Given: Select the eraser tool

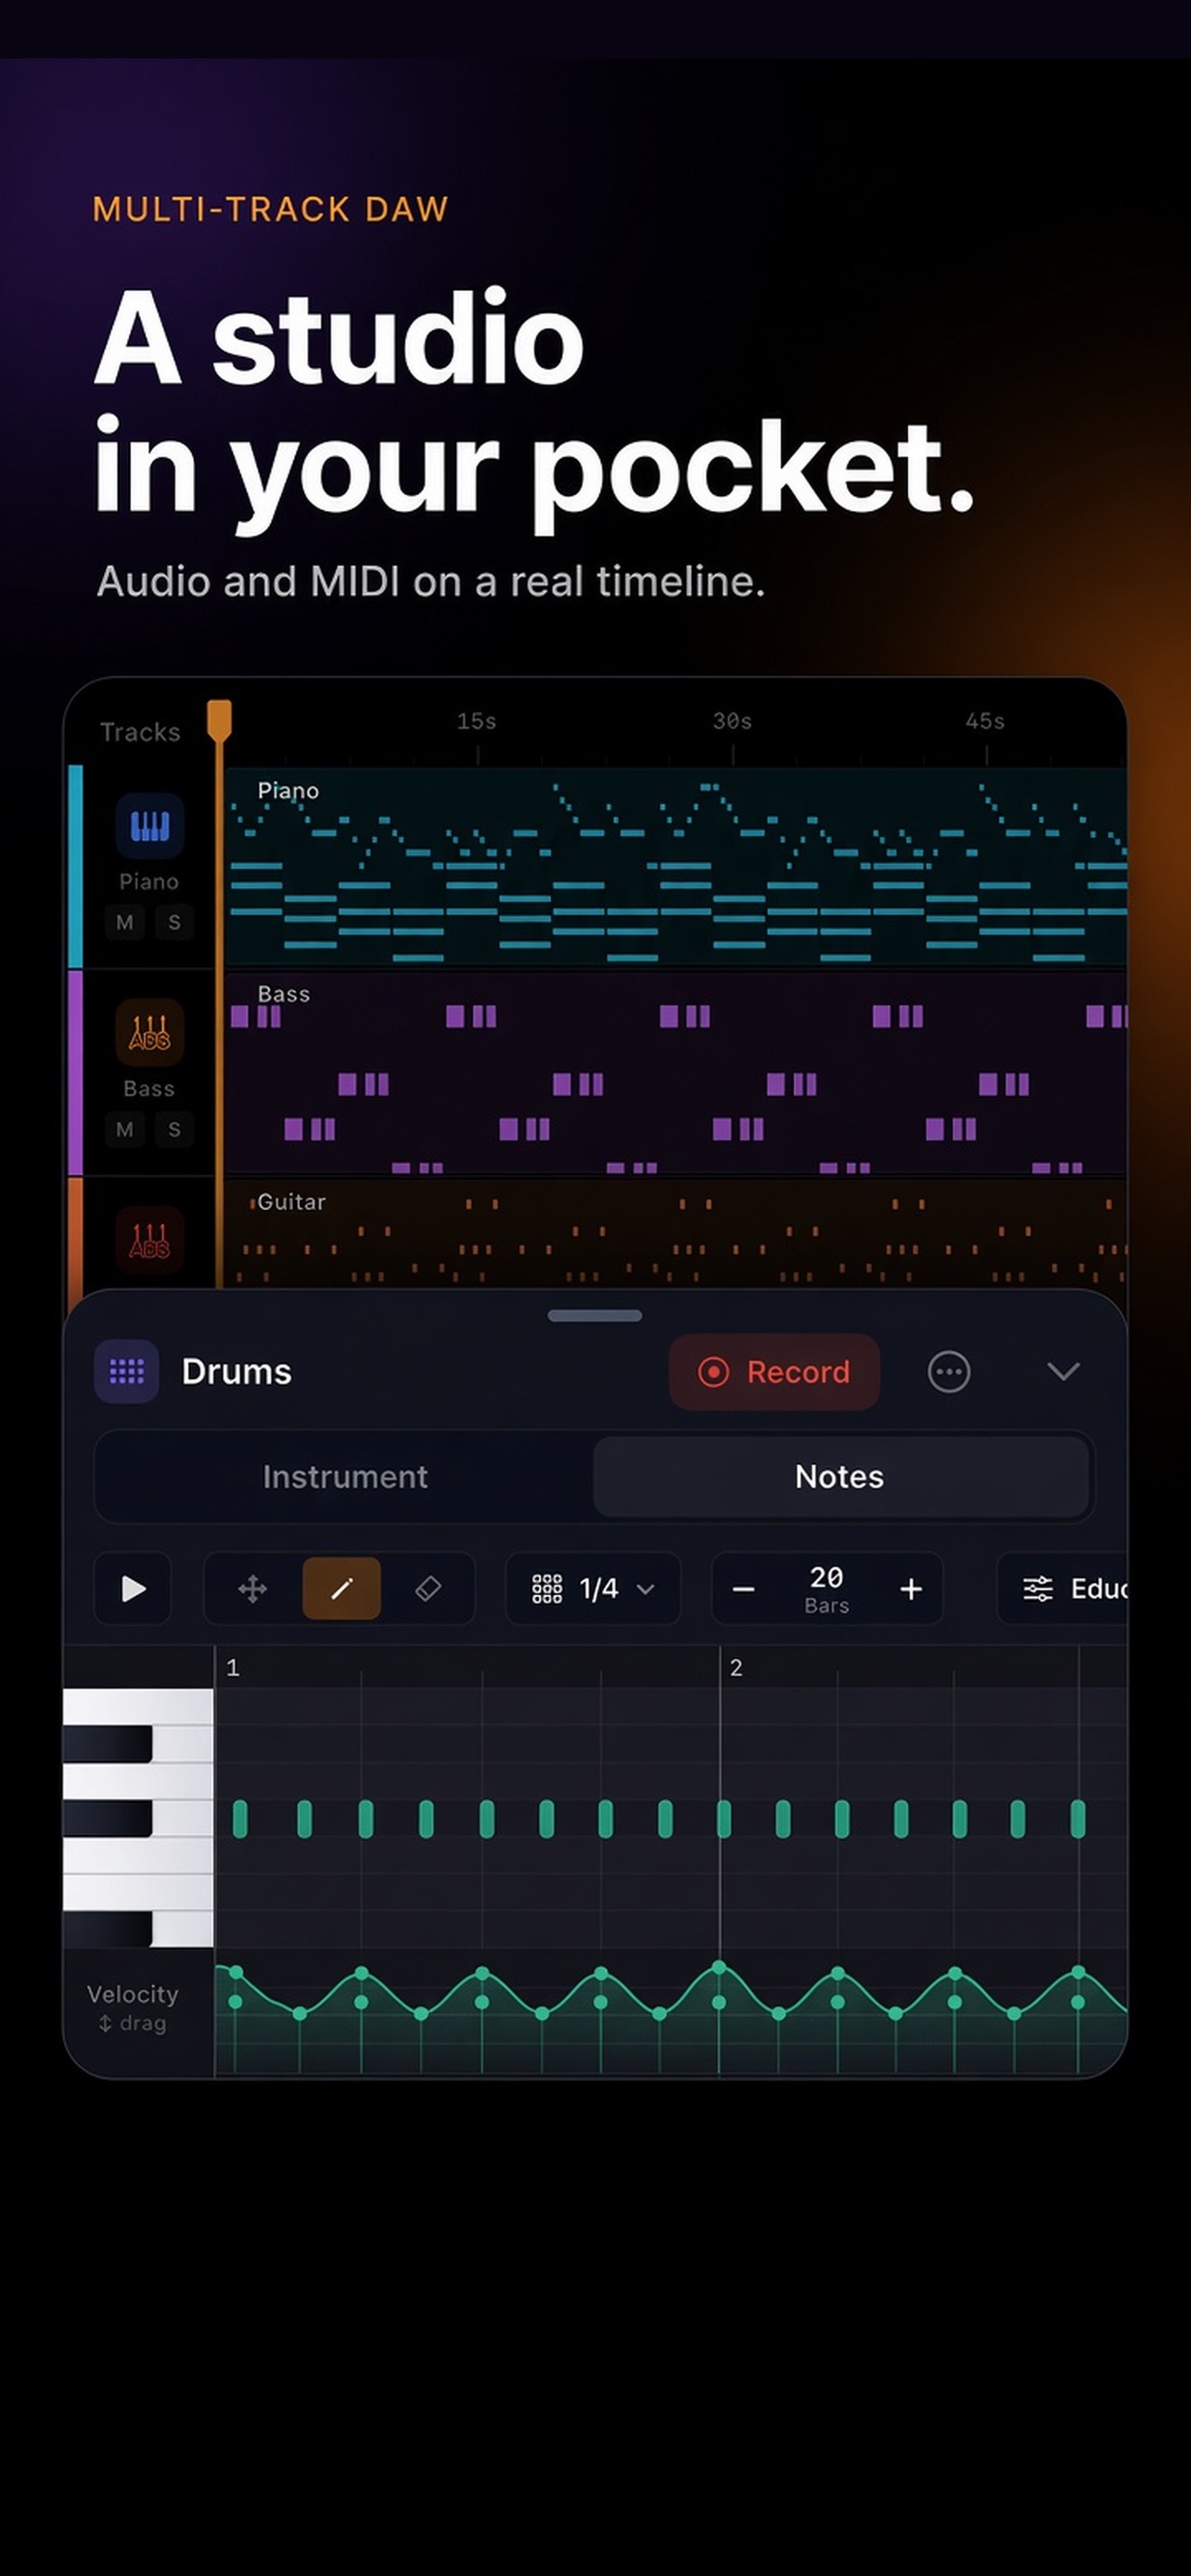Looking at the screenshot, I should coord(428,1588).
